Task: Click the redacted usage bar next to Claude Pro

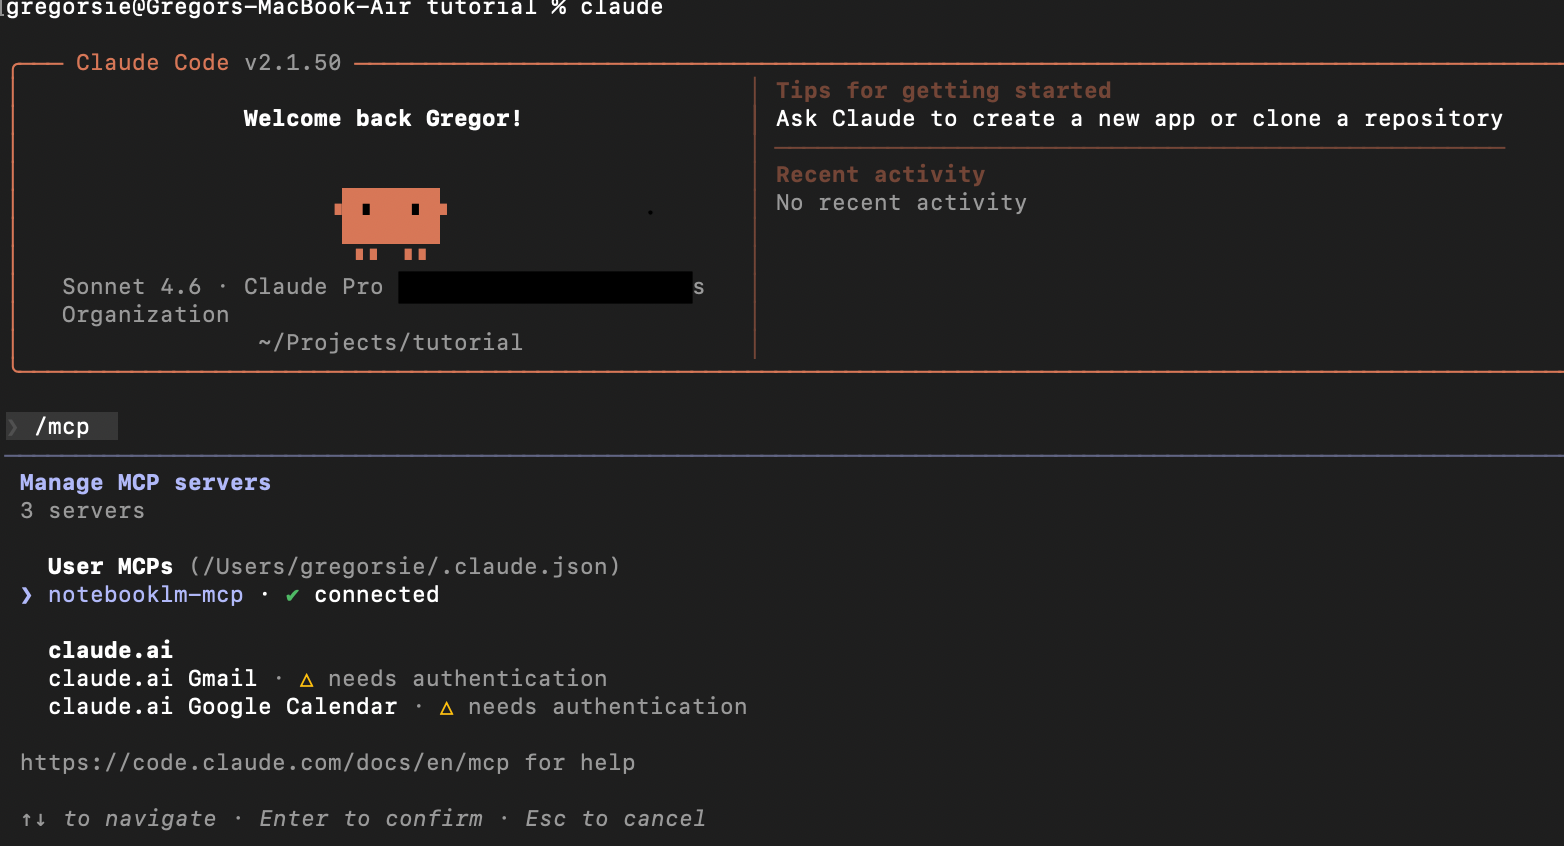Action: click(545, 287)
